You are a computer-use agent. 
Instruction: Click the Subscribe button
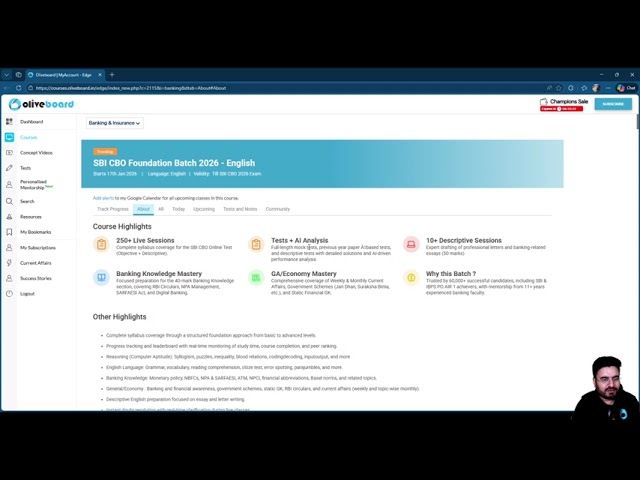613,104
